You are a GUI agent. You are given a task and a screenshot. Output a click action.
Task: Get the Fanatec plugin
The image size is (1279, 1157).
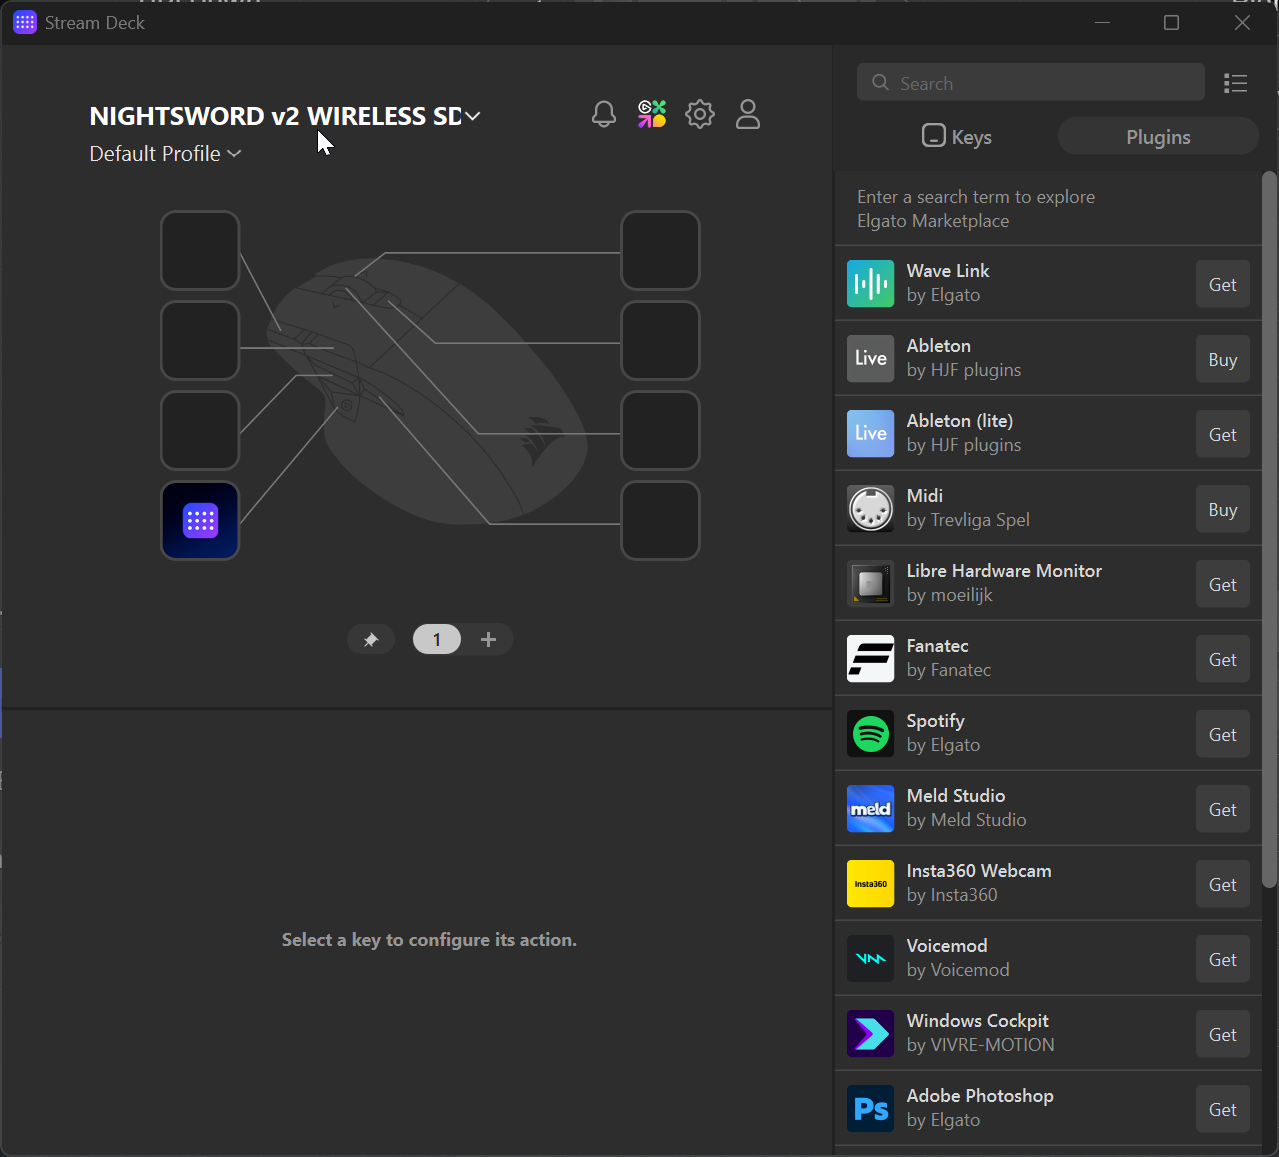pyautogui.click(x=1223, y=660)
